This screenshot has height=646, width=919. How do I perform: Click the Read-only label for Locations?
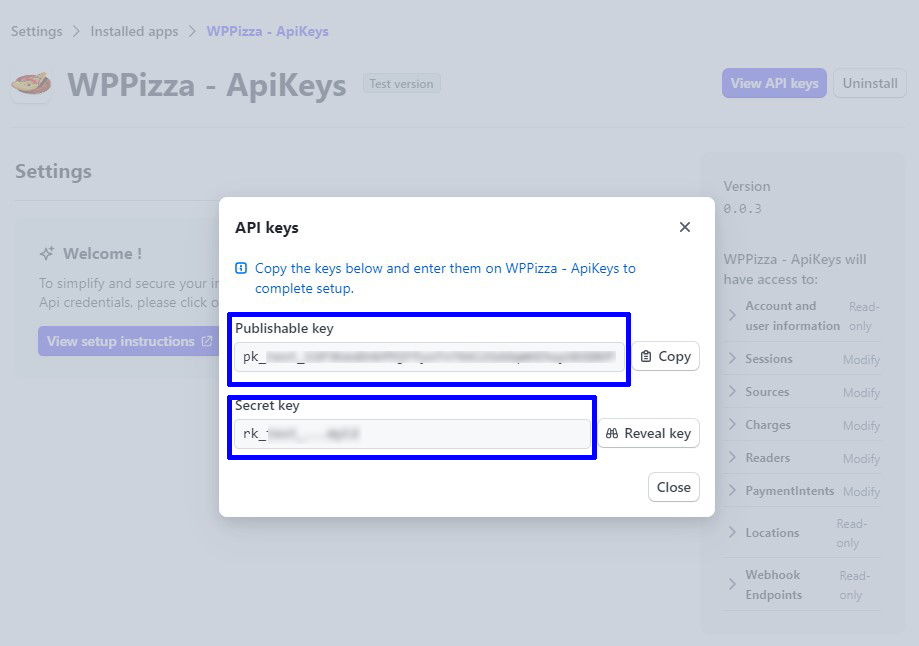pos(852,533)
